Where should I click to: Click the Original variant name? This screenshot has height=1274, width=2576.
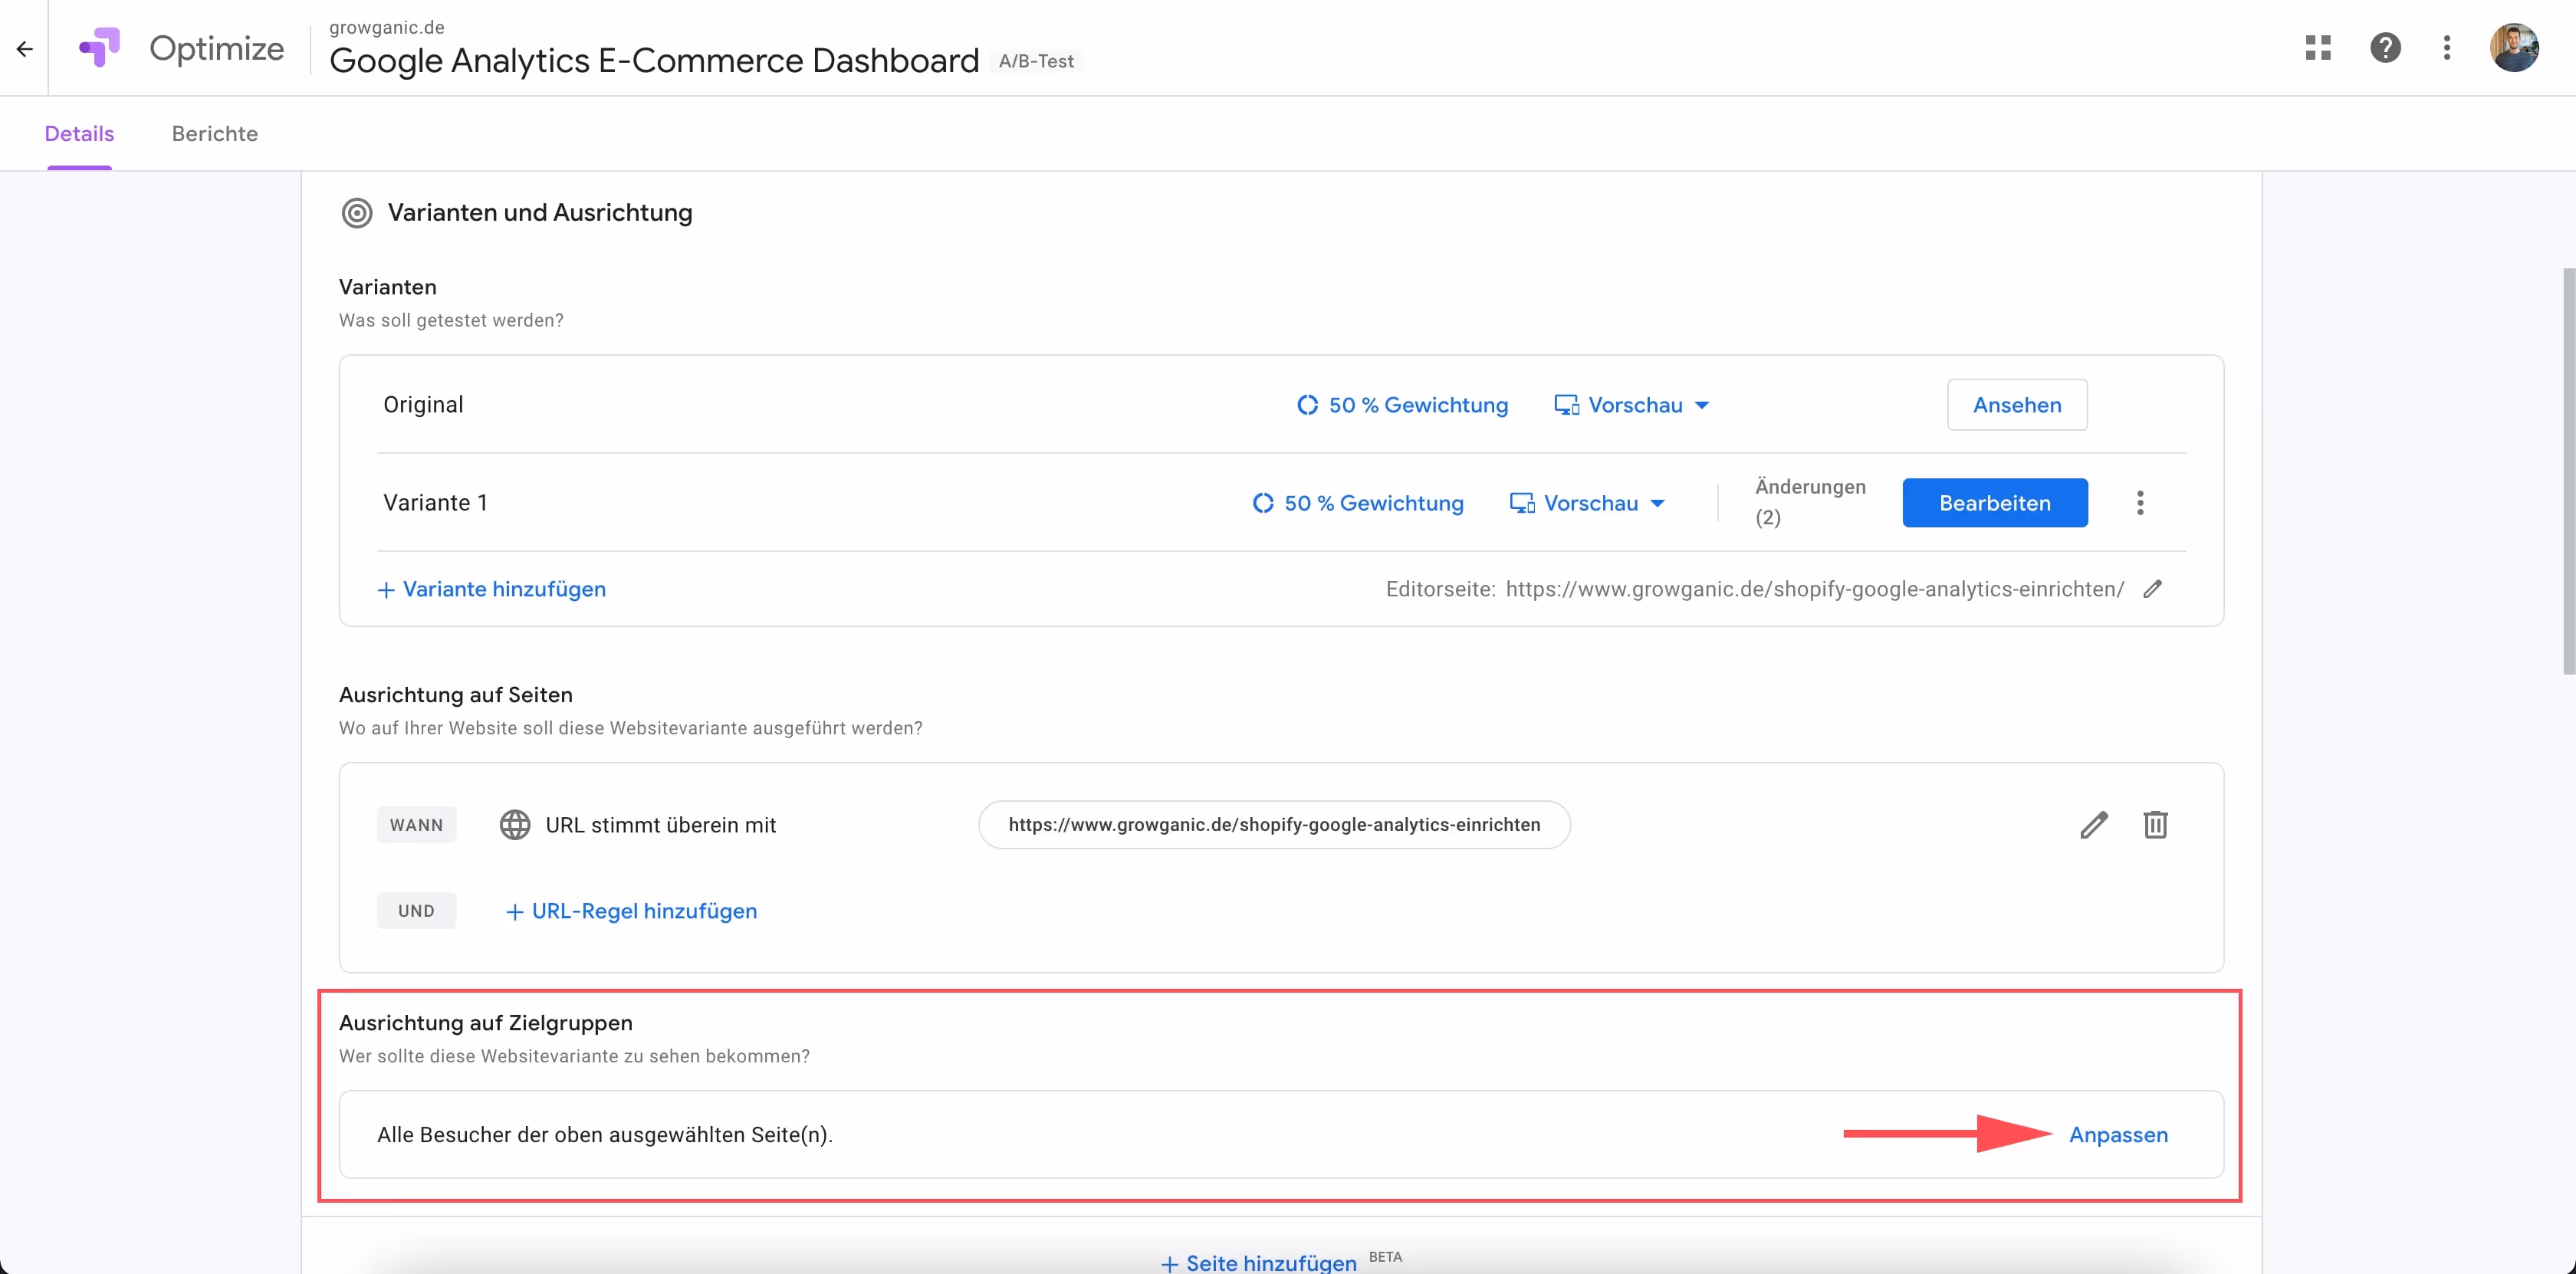click(x=423, y=405)
